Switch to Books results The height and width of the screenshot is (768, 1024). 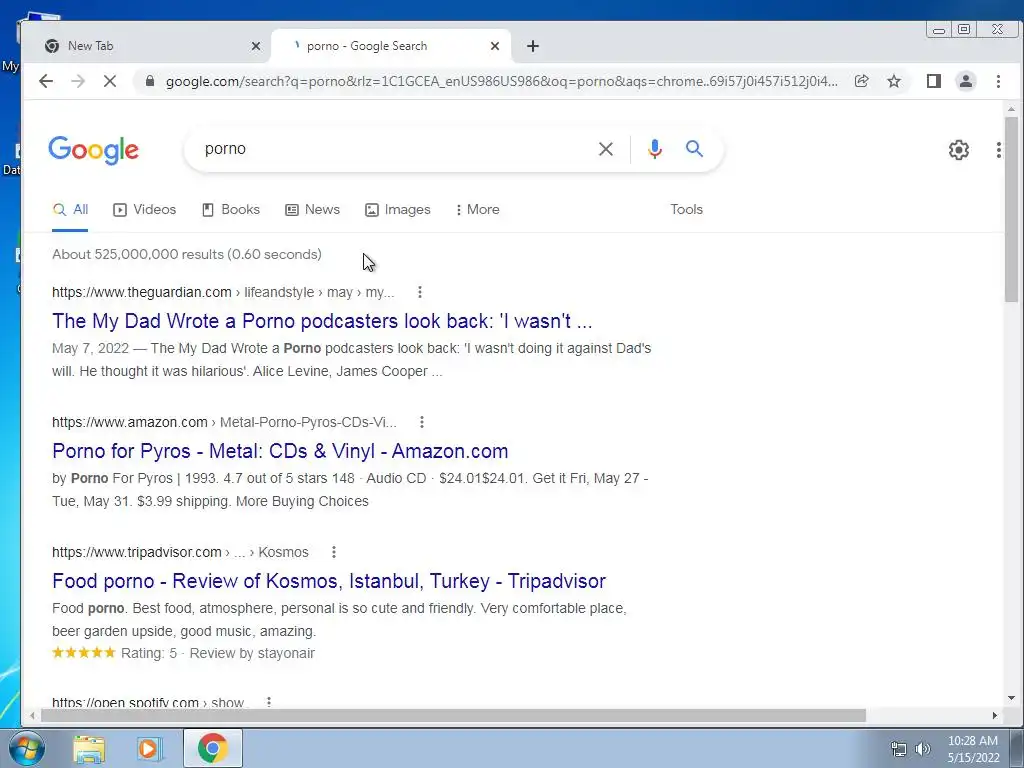click(x=231, y=210)
